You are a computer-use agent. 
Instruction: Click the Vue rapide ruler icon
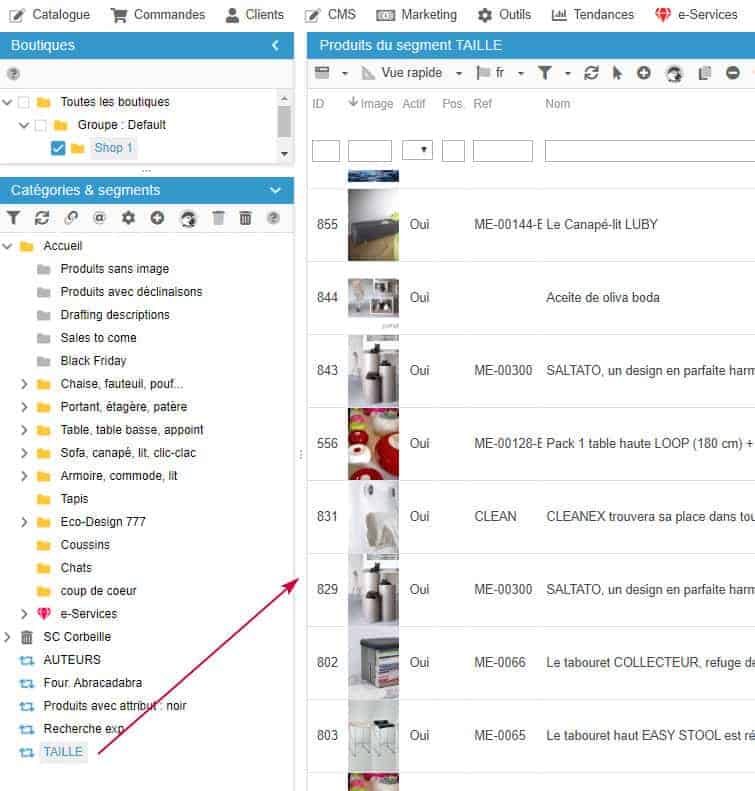click(368, 73)
